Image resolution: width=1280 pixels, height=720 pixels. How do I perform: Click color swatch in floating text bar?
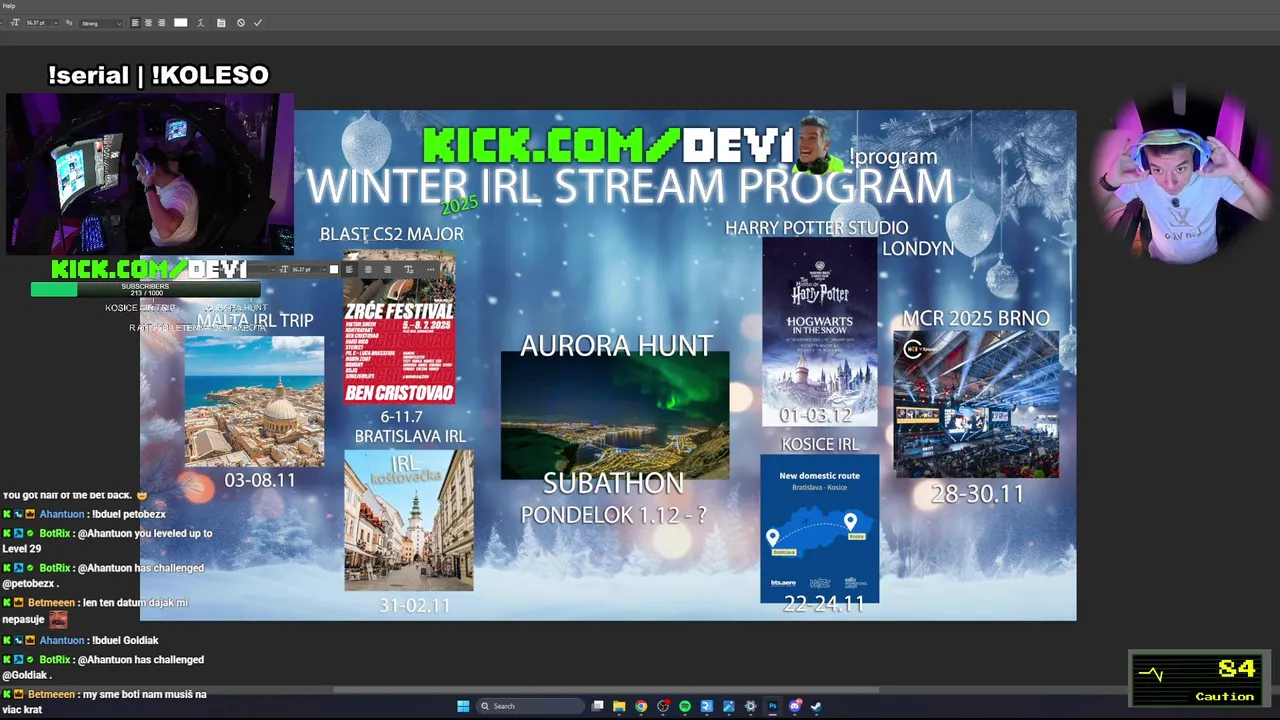click(334, 269)
